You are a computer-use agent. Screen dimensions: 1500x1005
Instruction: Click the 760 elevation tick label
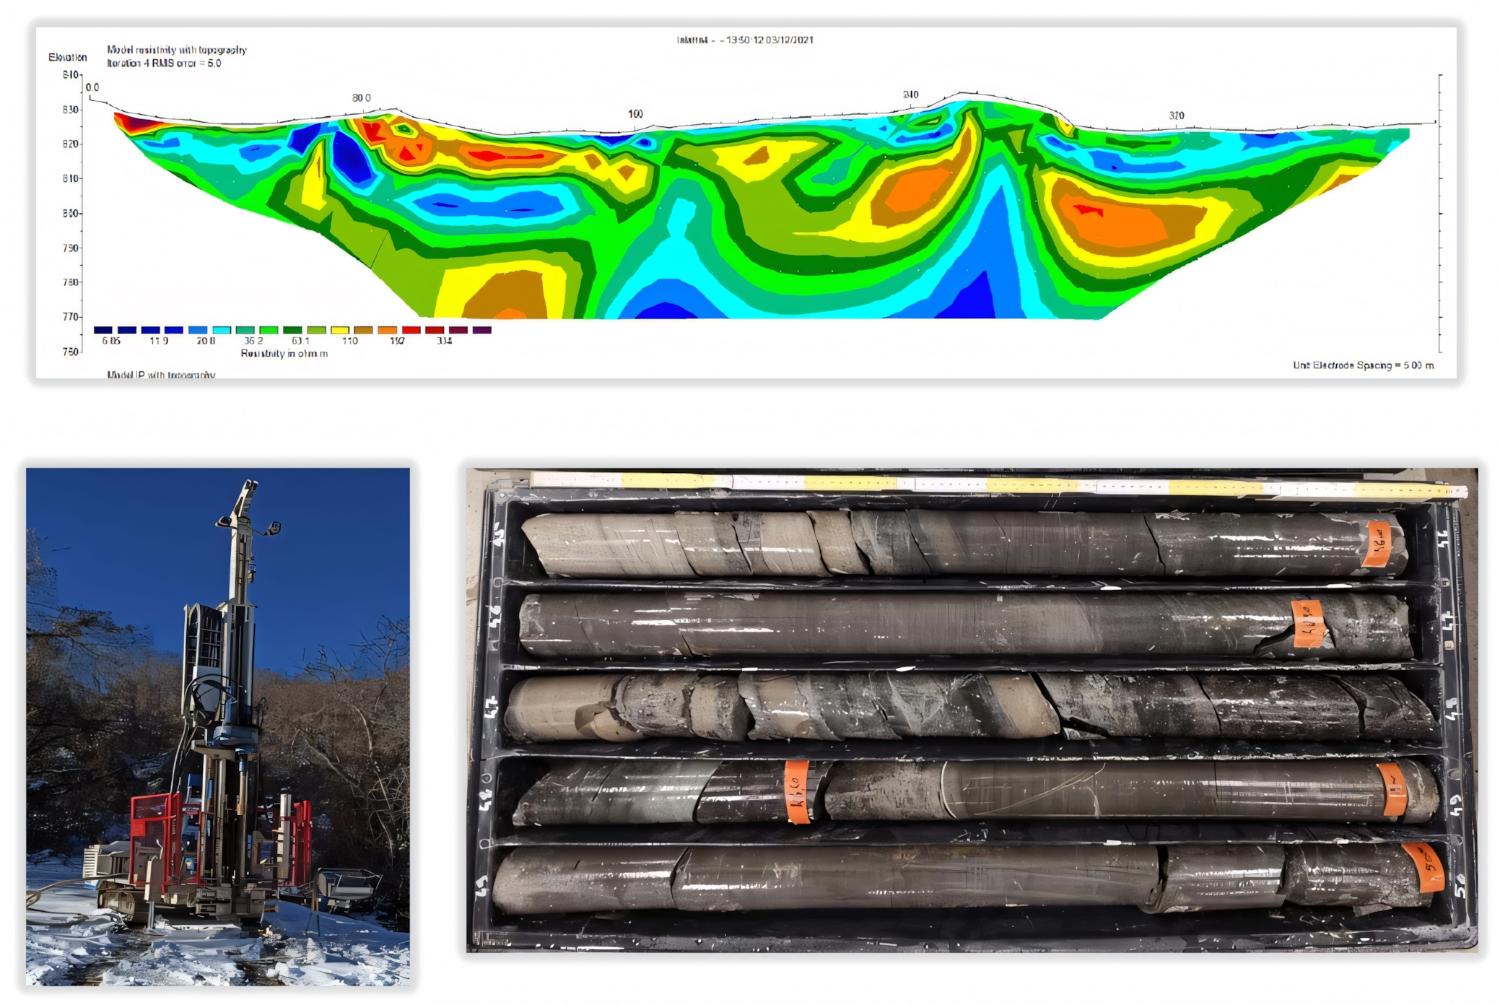(70, 352)
